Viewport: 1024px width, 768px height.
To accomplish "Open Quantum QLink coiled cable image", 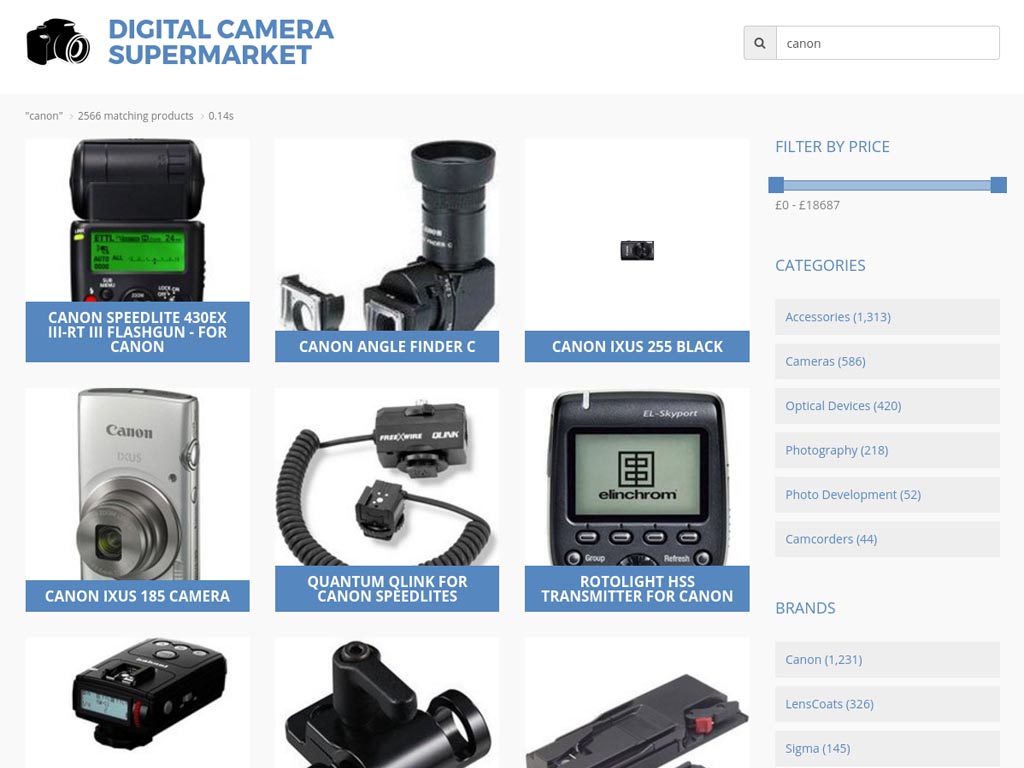I will click(x=387, y=477).
